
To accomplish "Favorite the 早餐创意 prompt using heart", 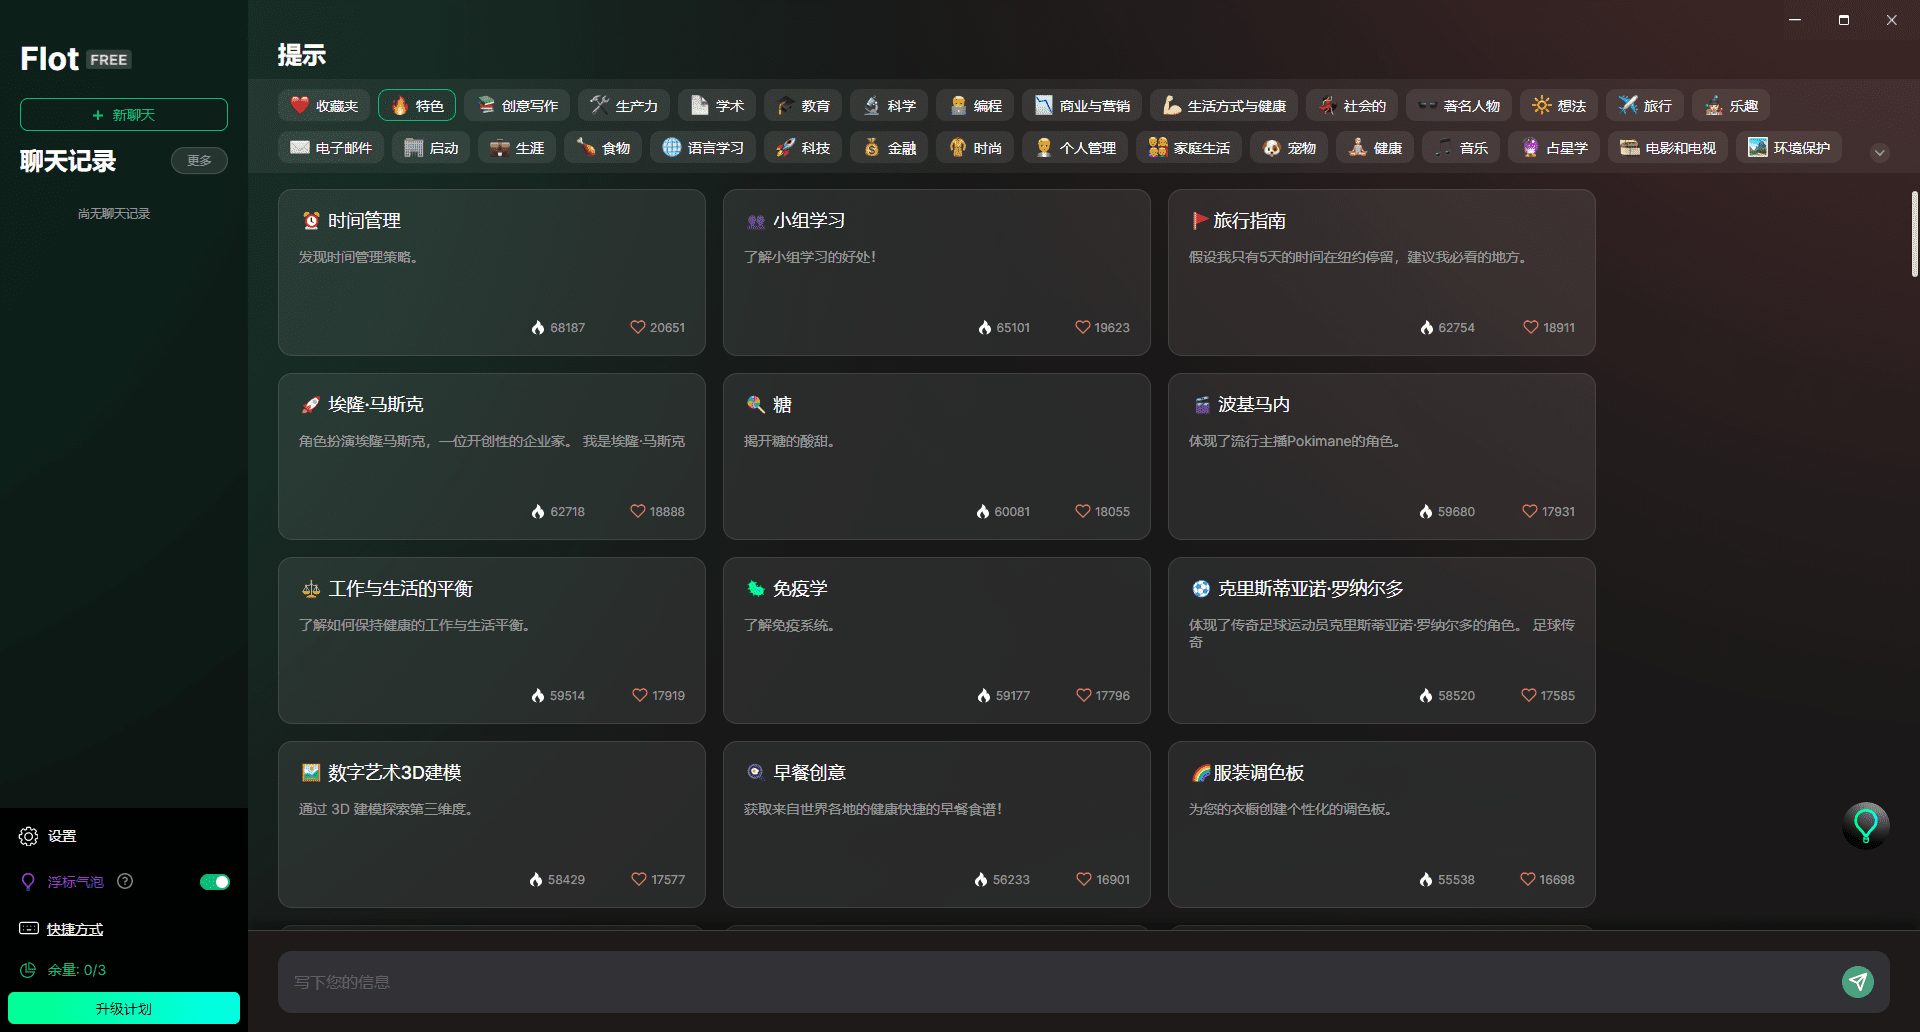I will point(1083,879).
